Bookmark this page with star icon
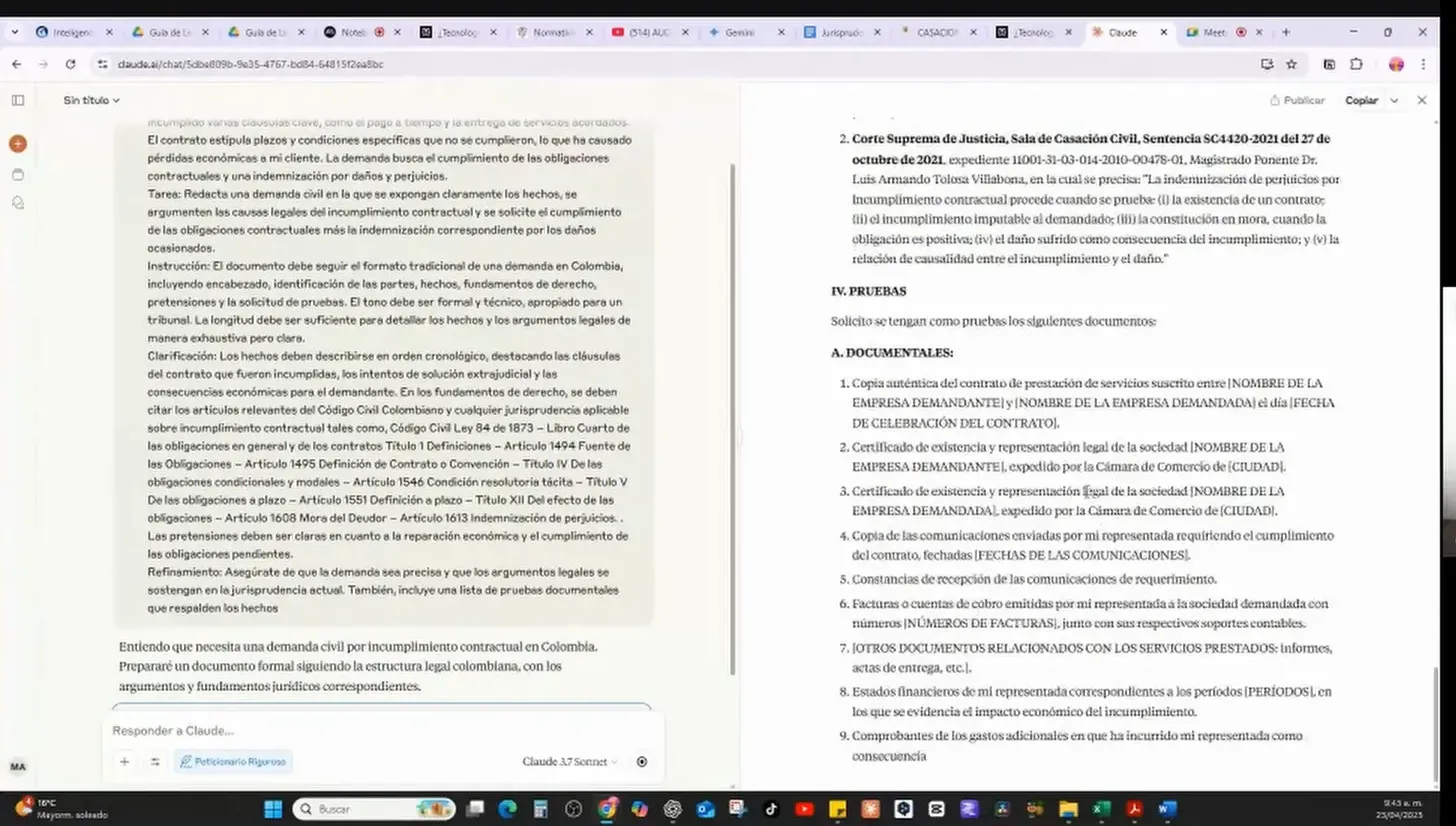Image resolution: width=1456 pixels, height=826 pixels. pyautogui.click(x=1291, y=64)
